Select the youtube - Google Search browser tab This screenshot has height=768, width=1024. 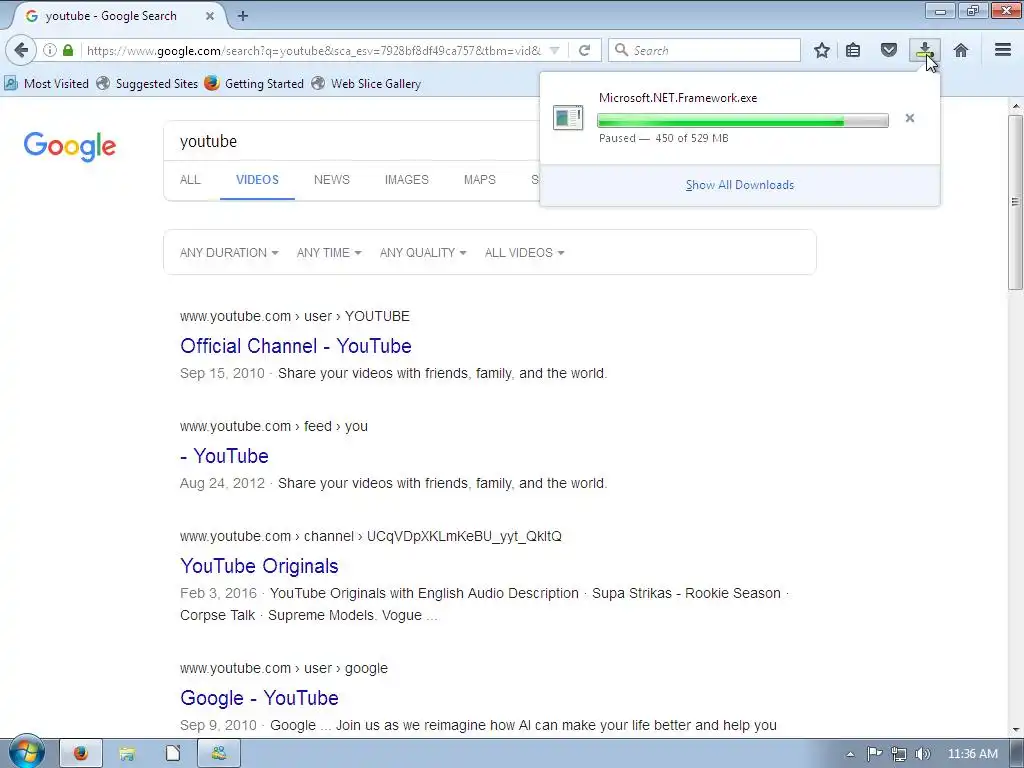click(118, 16)
